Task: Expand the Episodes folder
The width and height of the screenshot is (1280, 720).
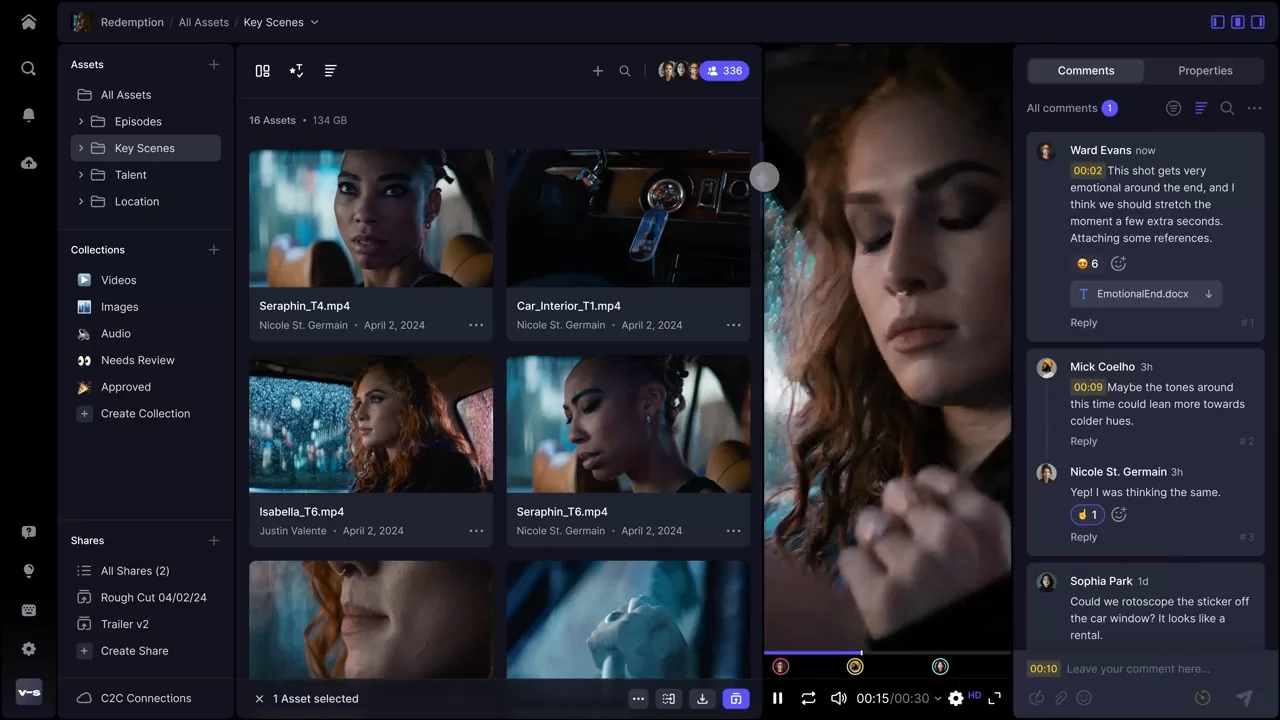Action: coord(81,122)
